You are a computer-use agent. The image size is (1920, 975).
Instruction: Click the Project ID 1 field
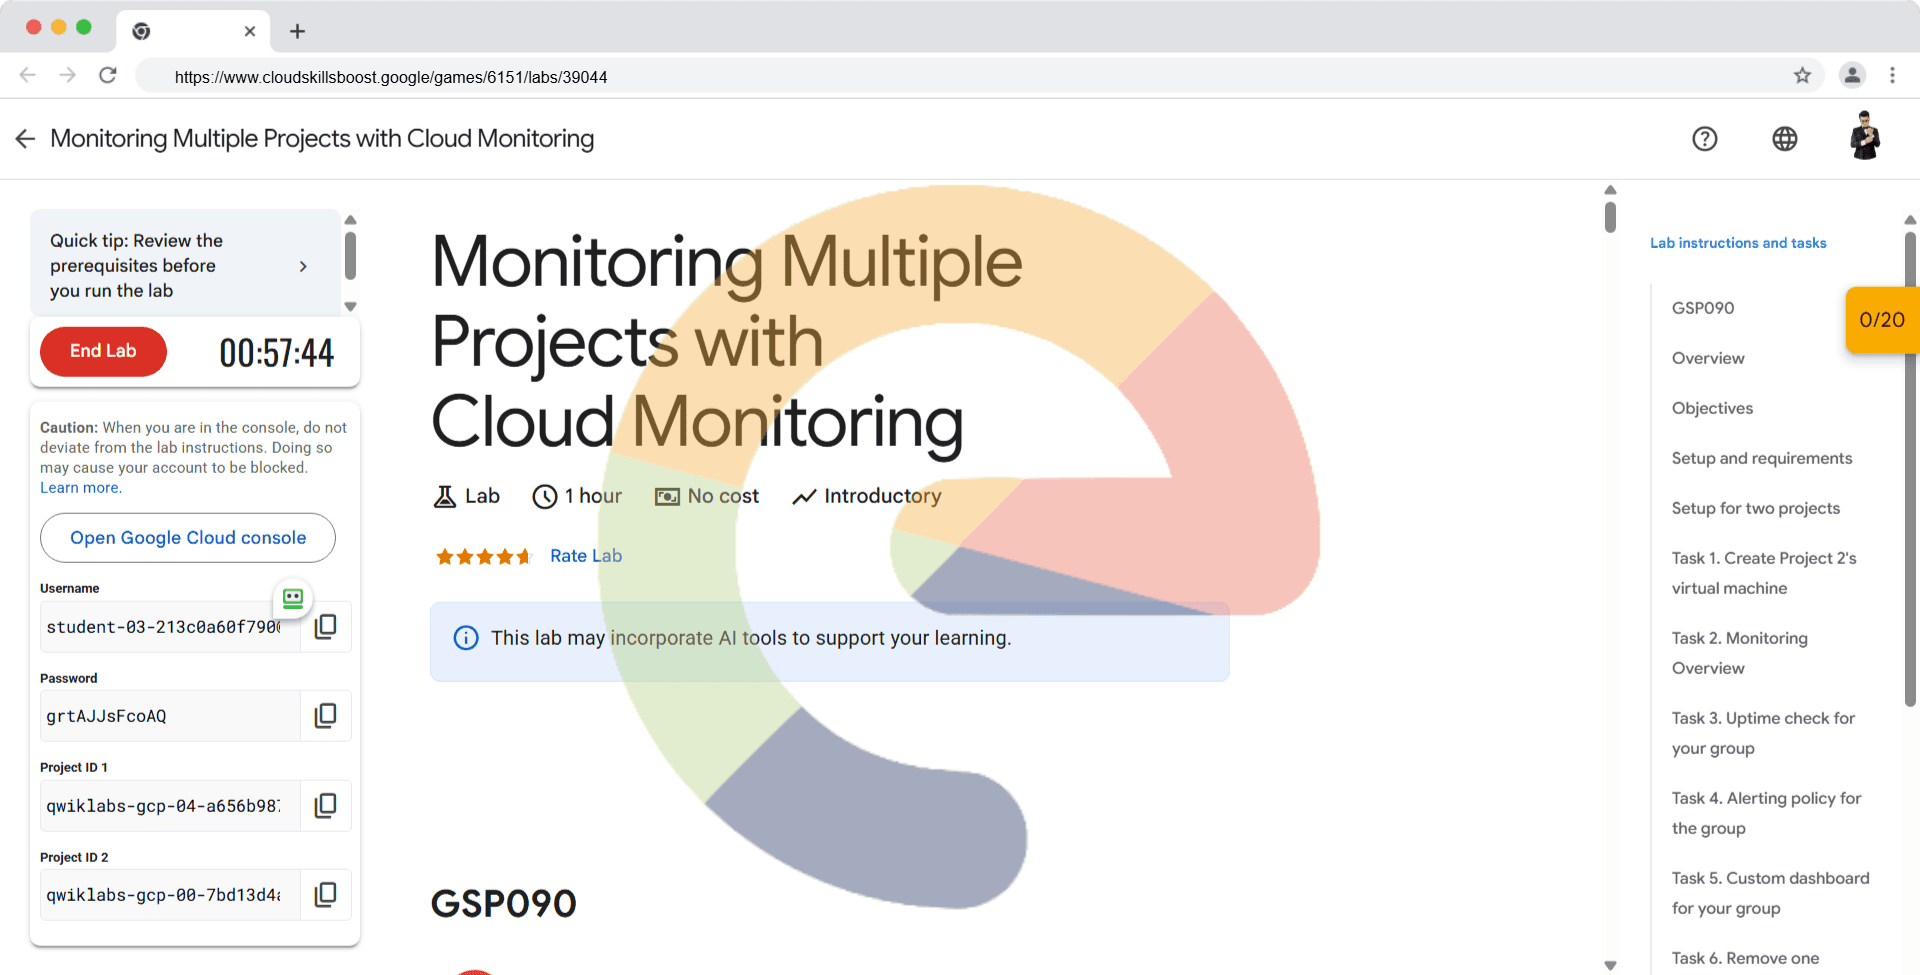click(x=170, y=806)
